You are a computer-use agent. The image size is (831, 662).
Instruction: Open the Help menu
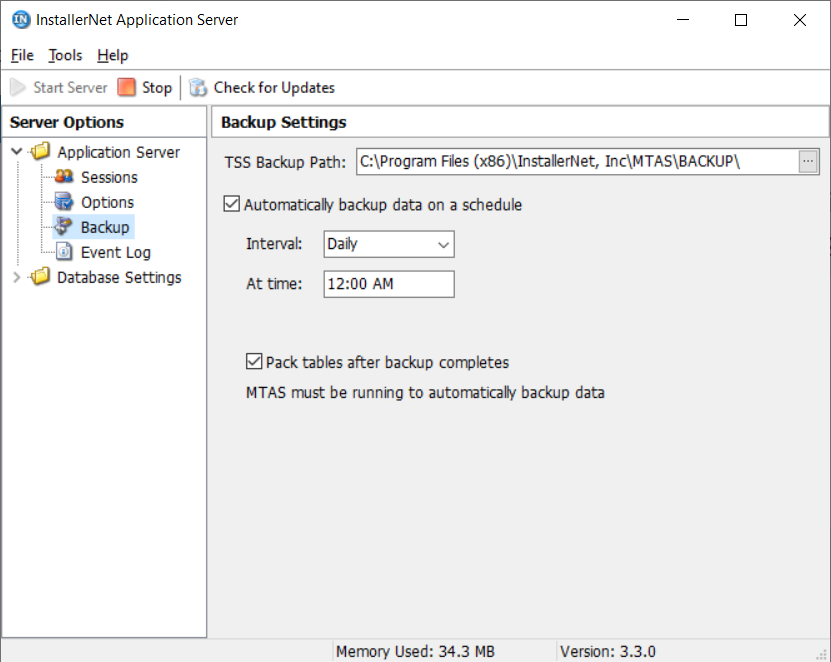click(112, 55)
